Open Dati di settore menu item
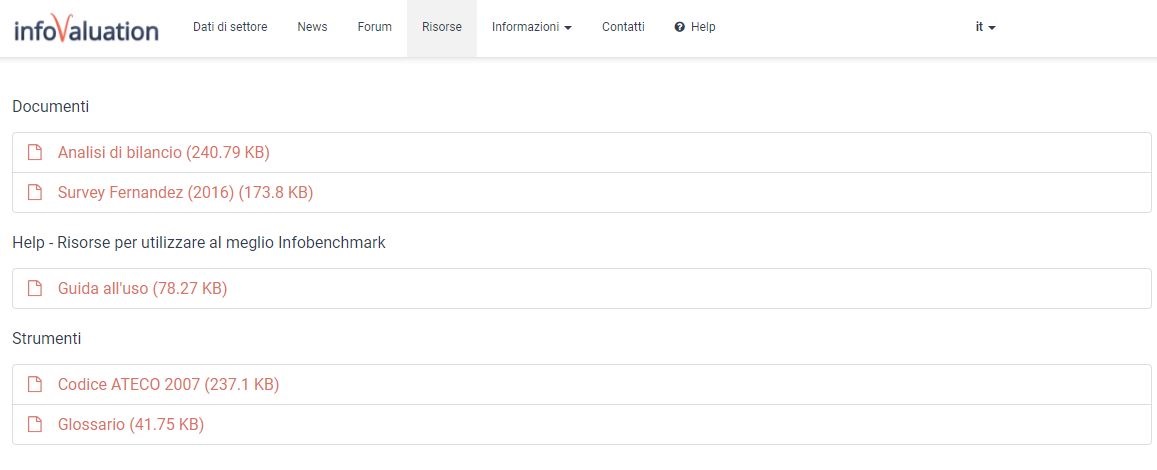Image resolution: width=1157 pixels, height=470 pixels. click(x=230, y=27)
